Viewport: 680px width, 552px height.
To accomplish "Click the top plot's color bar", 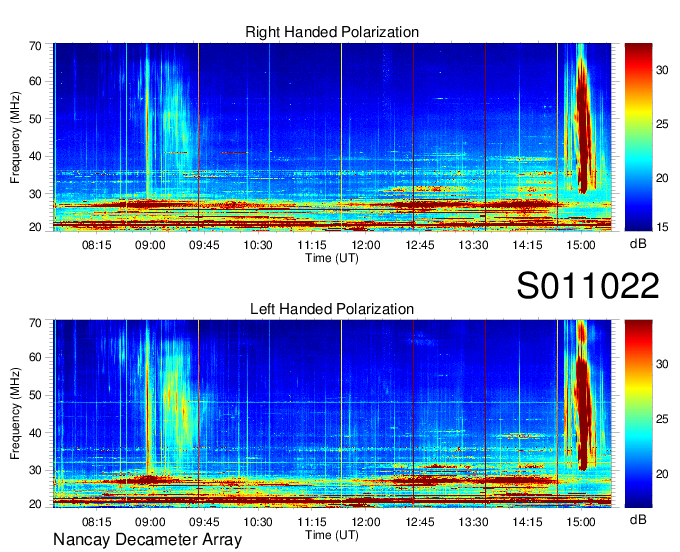I will point(638,137).
